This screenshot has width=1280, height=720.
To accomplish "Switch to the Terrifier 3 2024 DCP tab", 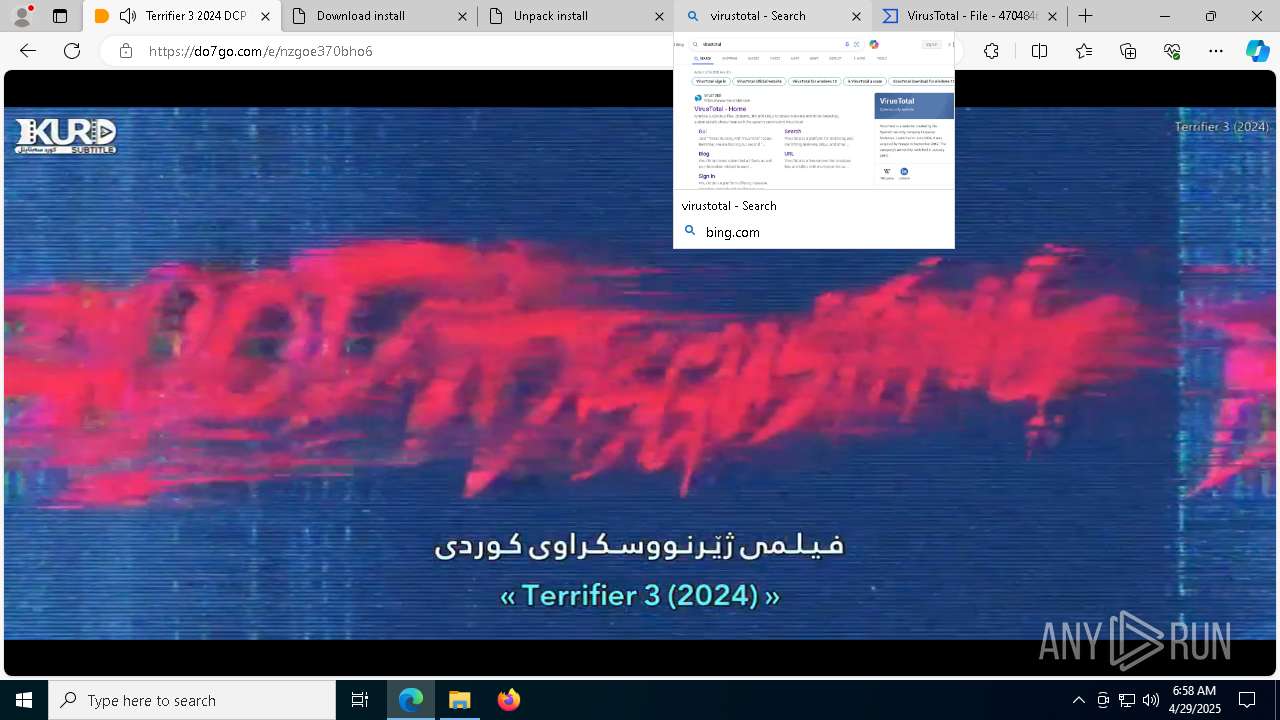I will tap(181, 16).
